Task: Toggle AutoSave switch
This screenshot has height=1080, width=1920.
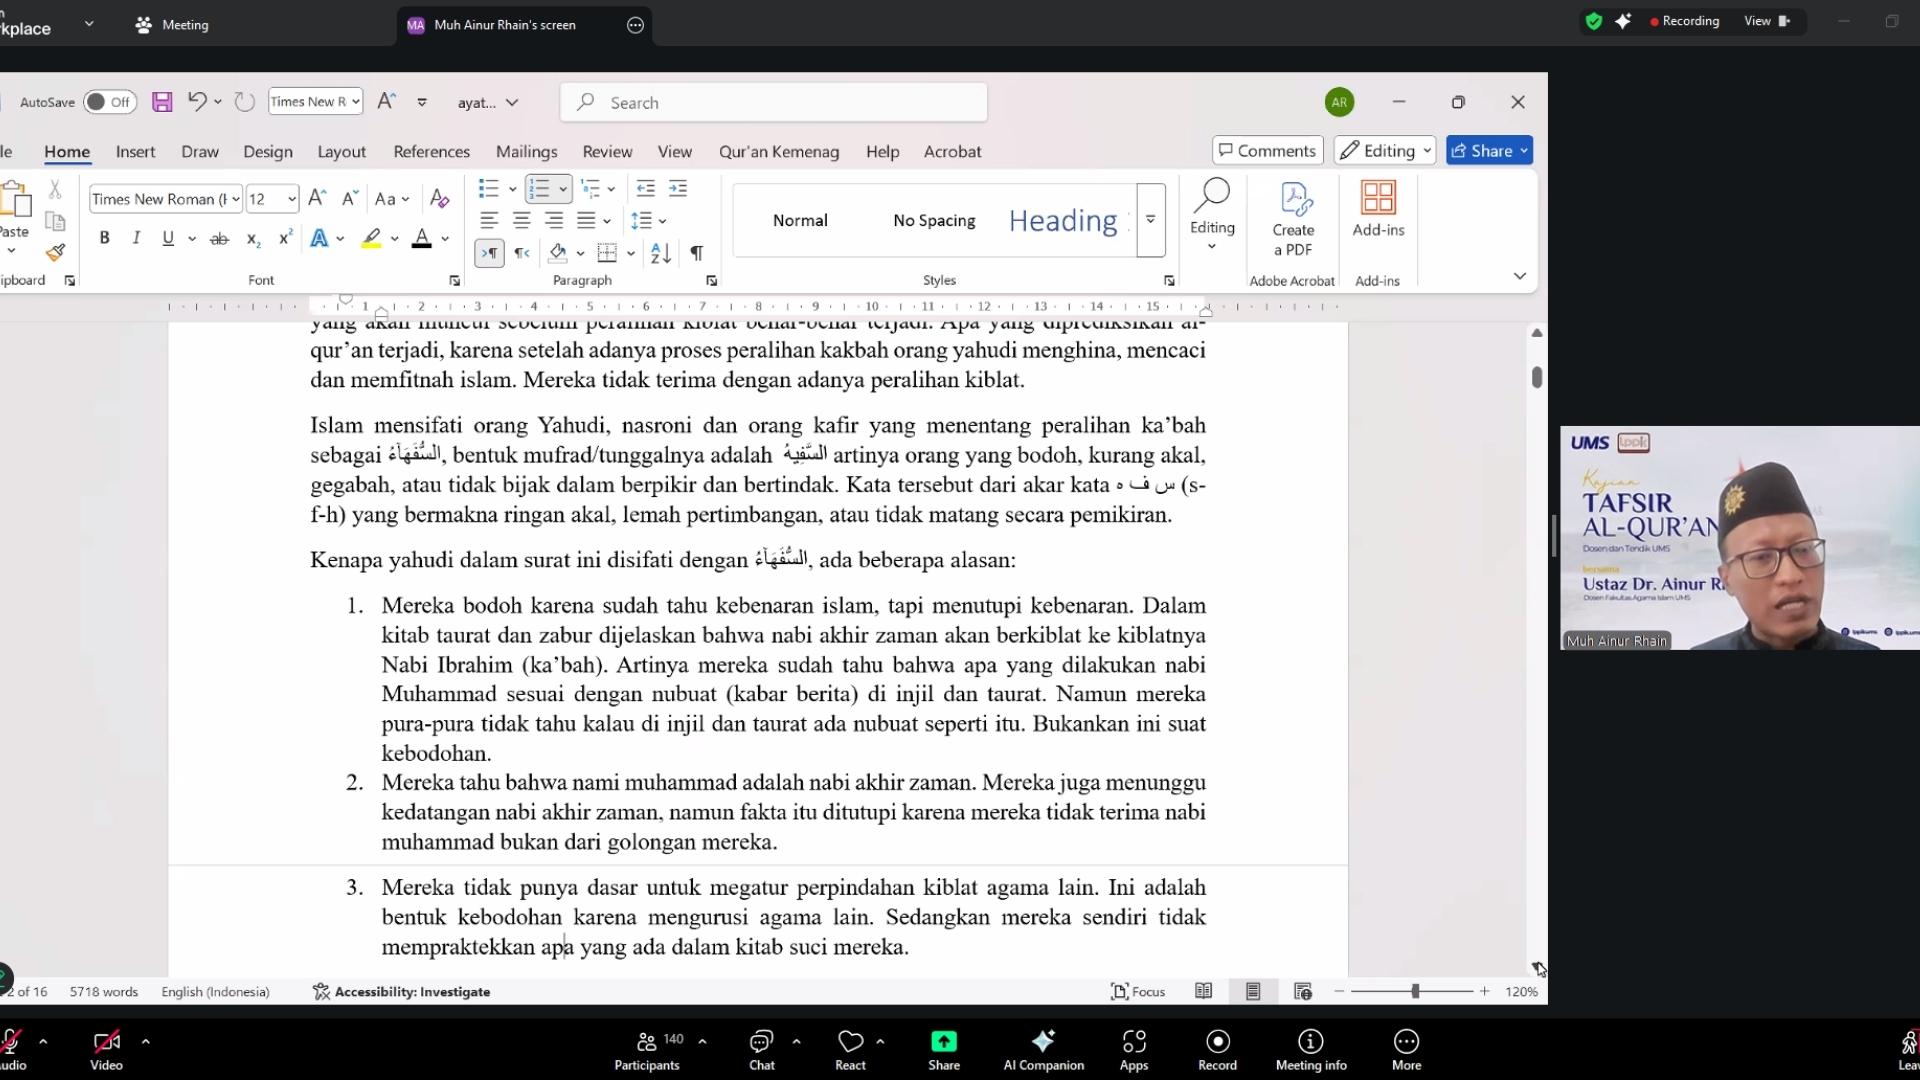Action: pos(109,102)
